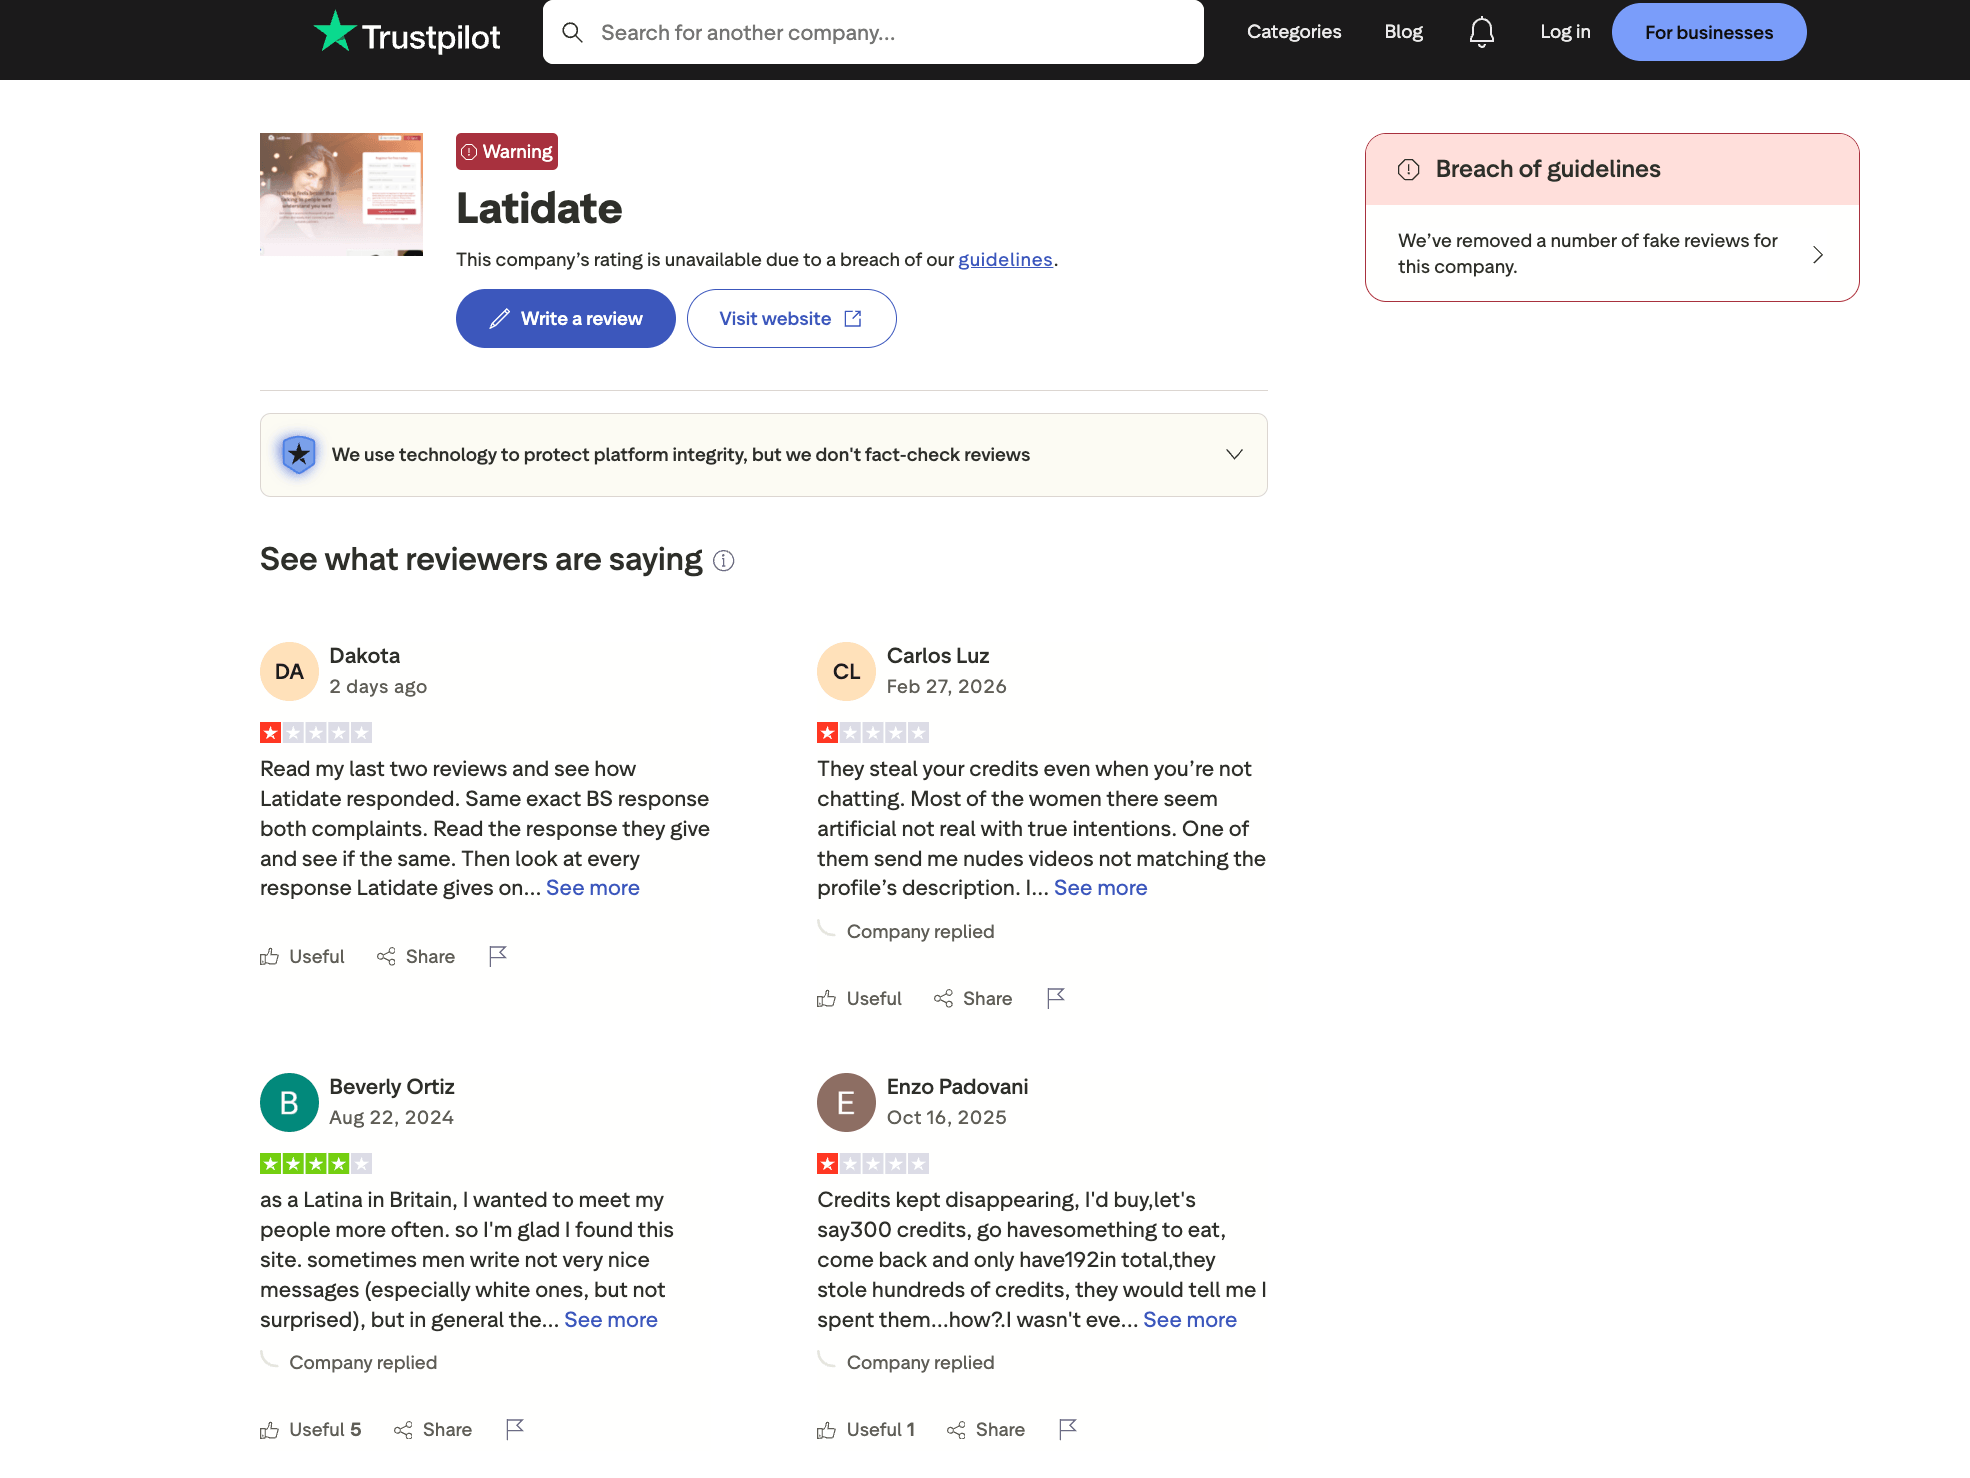The height and width of the screenshot is (1478, 1970).
Task: Click the search magnifier icon
Action: tap(572, 32)
